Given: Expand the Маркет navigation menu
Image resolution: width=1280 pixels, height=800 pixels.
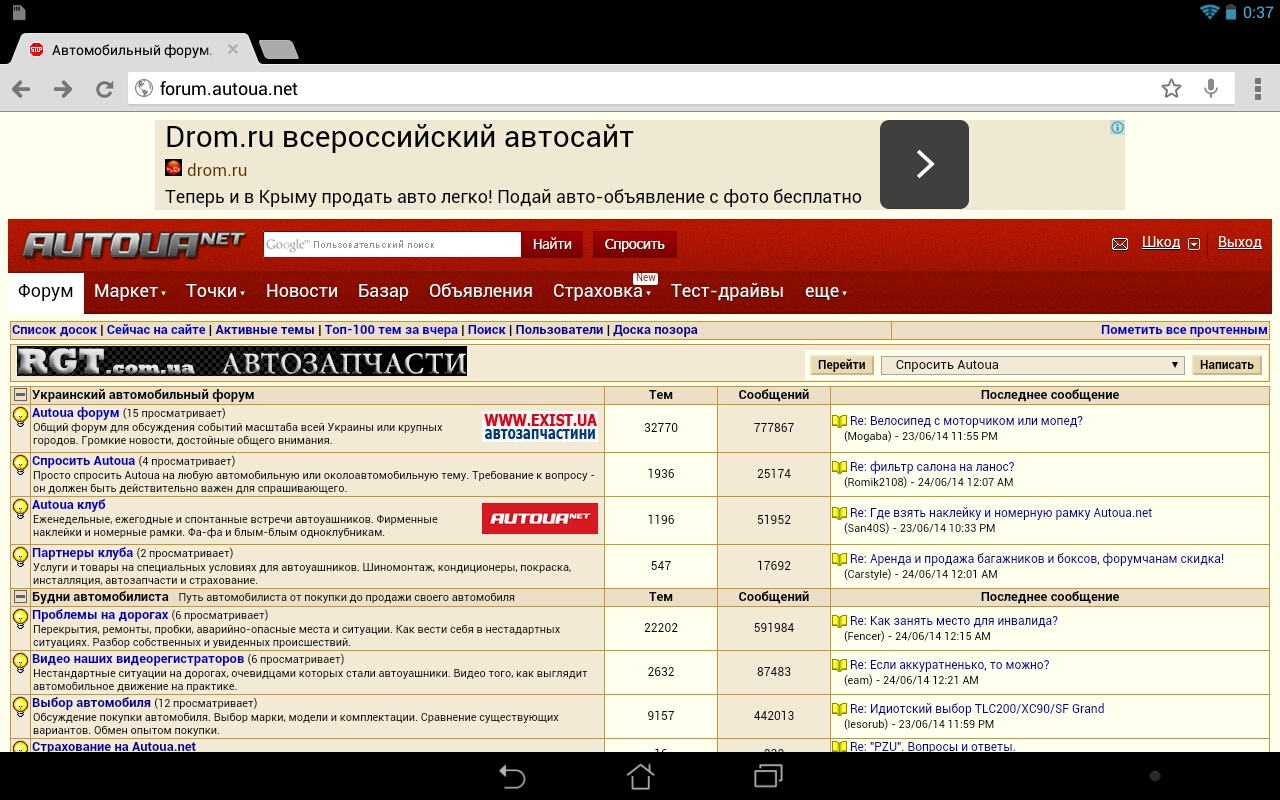Looking at the screenshot, I should click(x=129, y=291).
